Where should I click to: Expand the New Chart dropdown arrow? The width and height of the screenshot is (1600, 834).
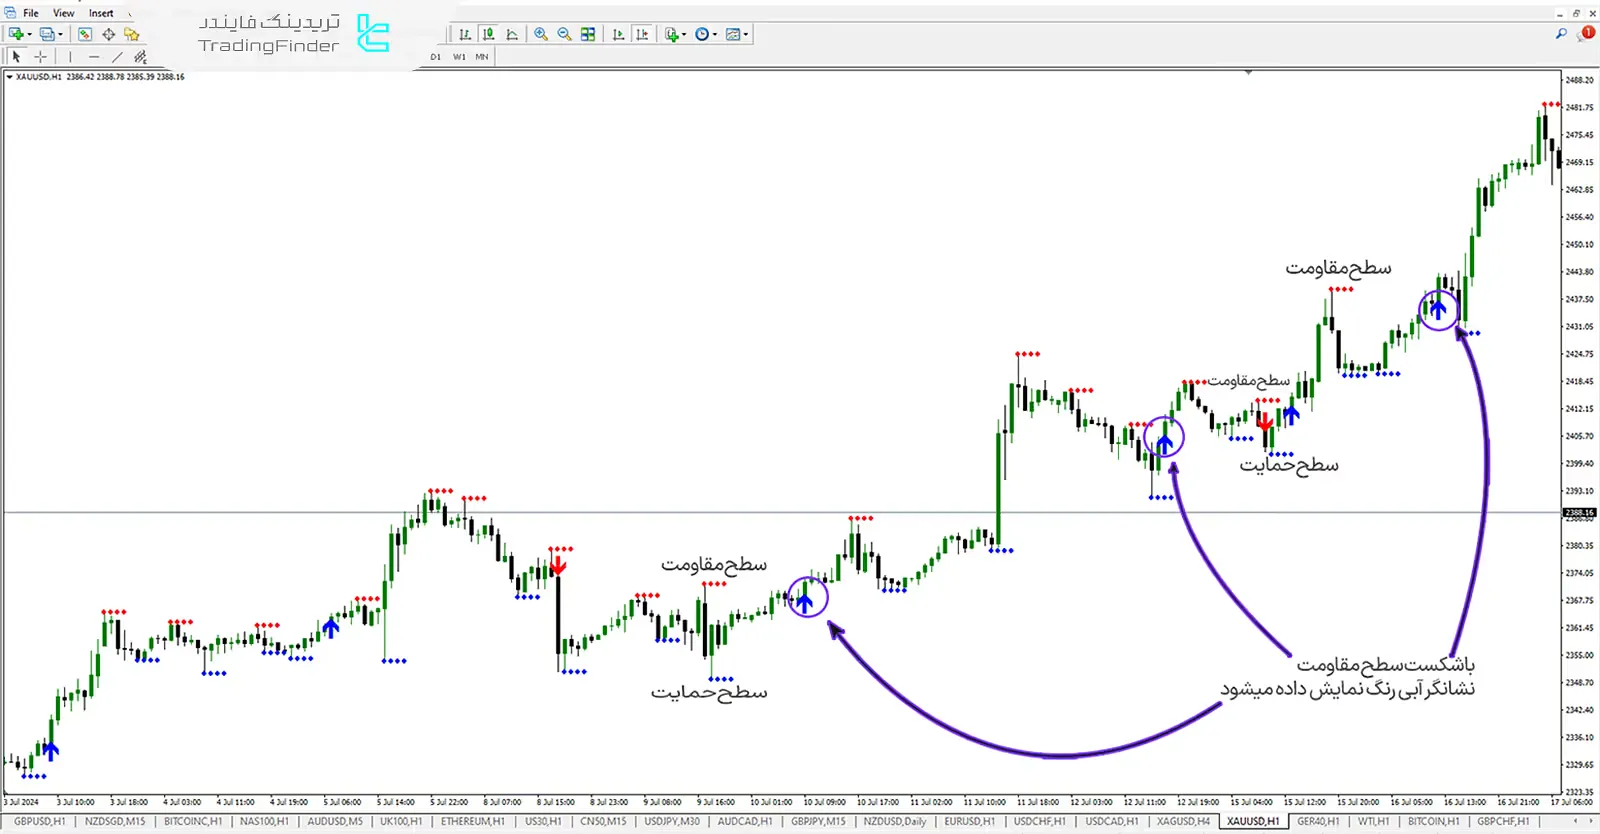[29, 34]
